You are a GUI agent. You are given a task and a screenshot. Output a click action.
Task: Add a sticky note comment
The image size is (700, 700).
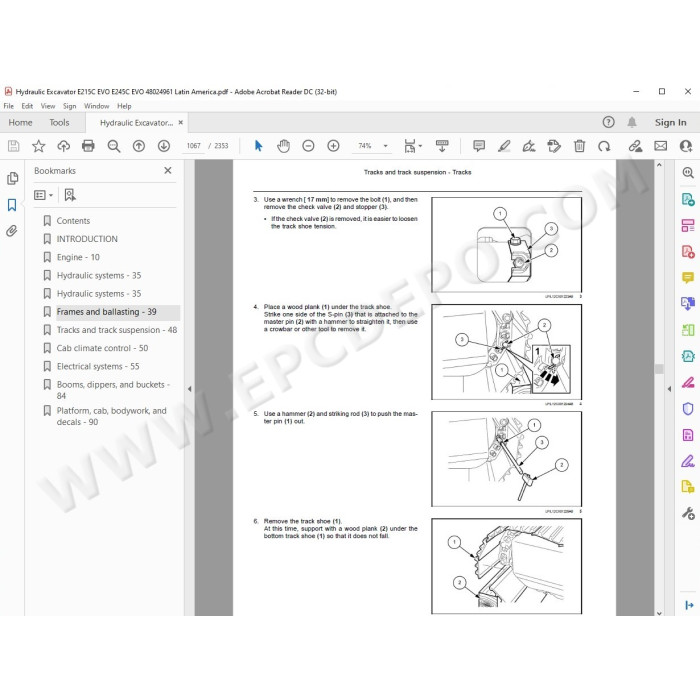click(479, 146)
